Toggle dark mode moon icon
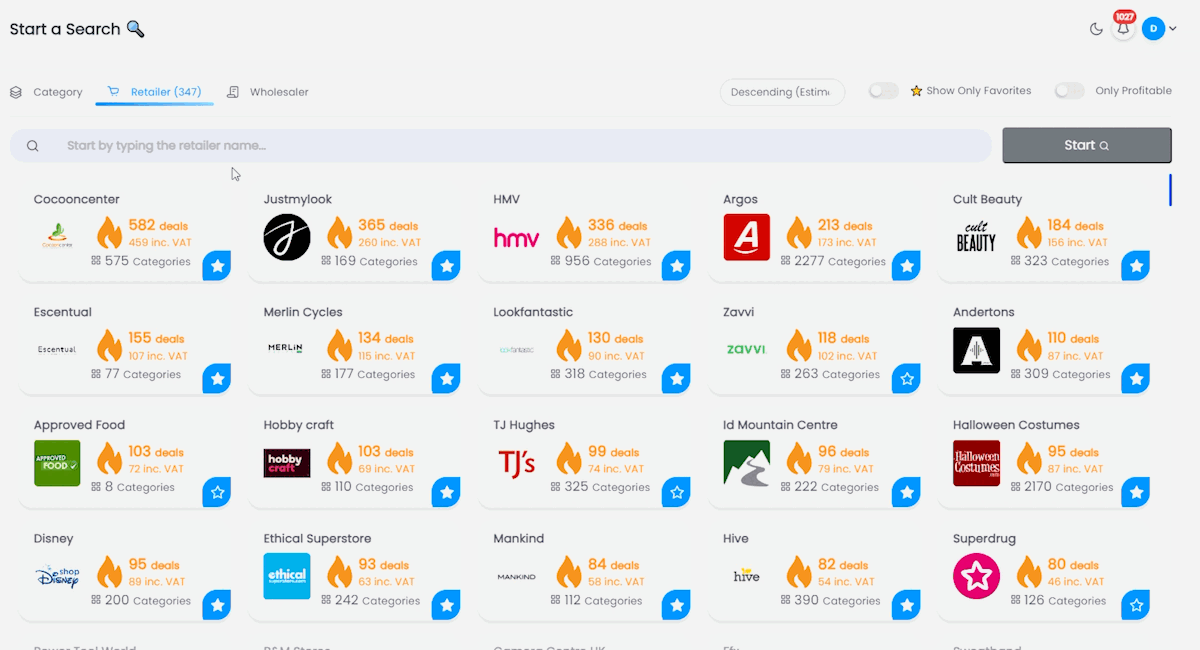Viewport: 1200px width, 650px height. [x=1096, y=29]
